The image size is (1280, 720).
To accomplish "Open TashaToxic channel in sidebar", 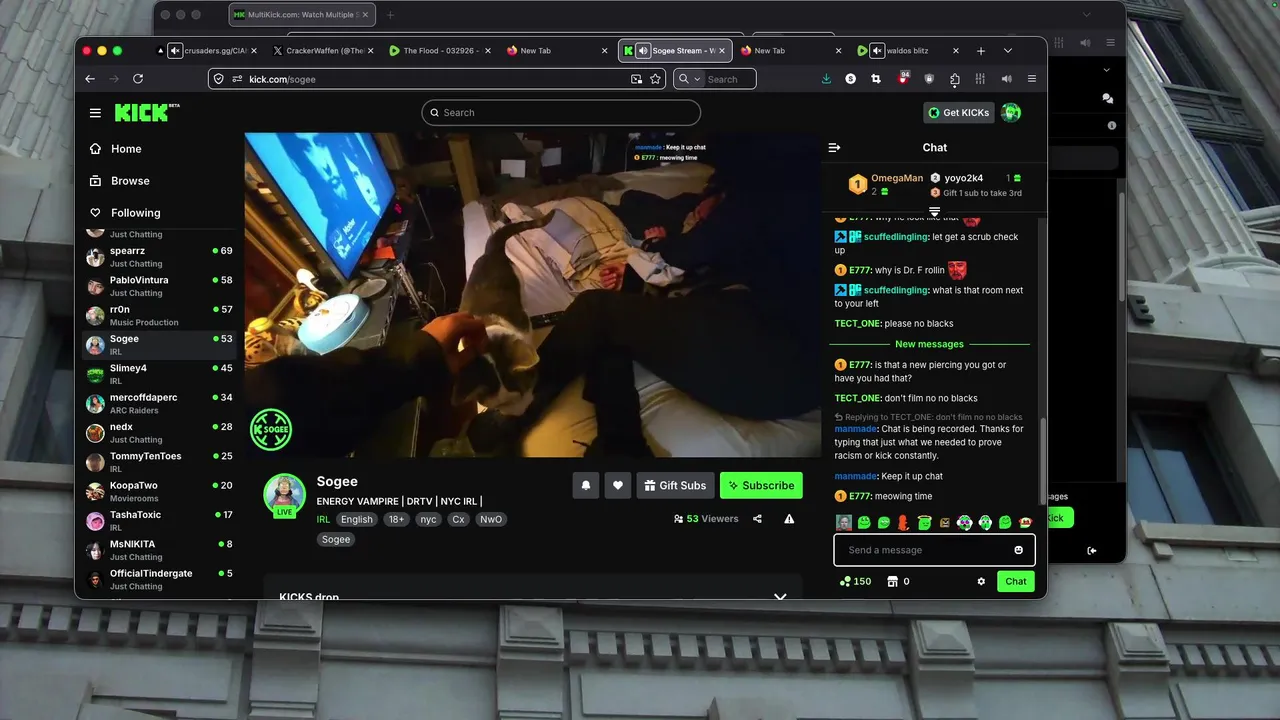I will 159,520.
